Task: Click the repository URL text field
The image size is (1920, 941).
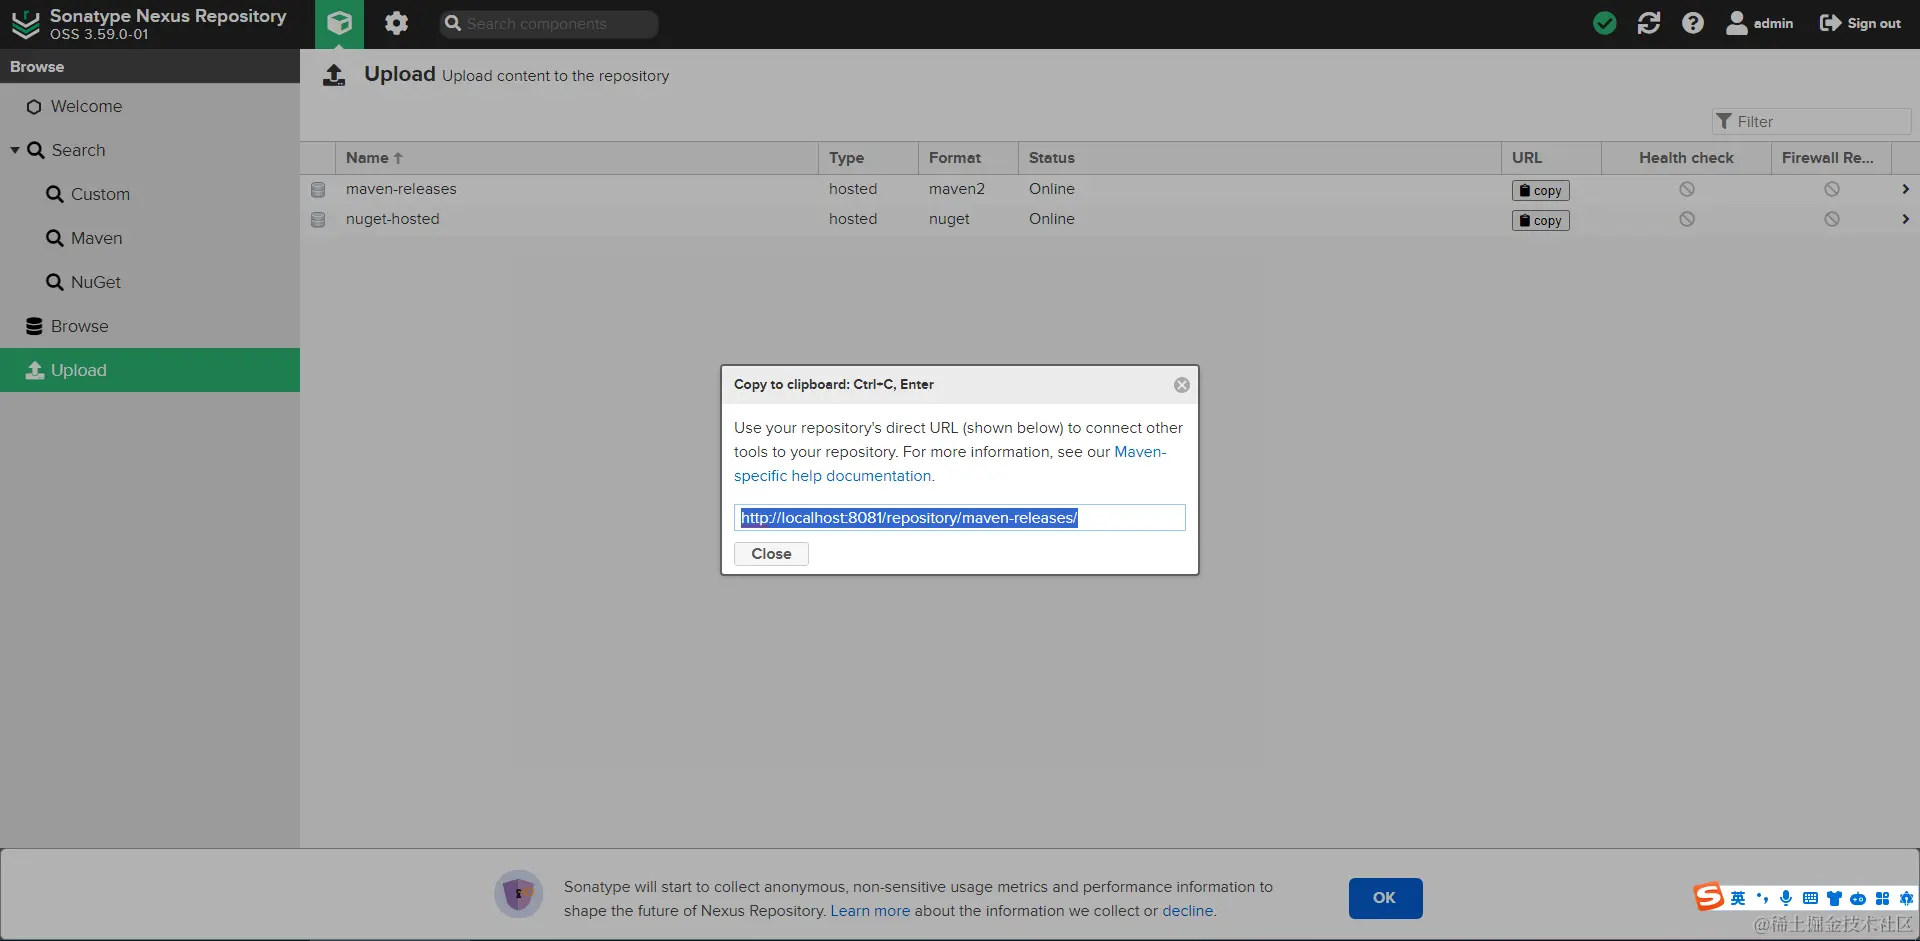Action: [x=960, y=517]
